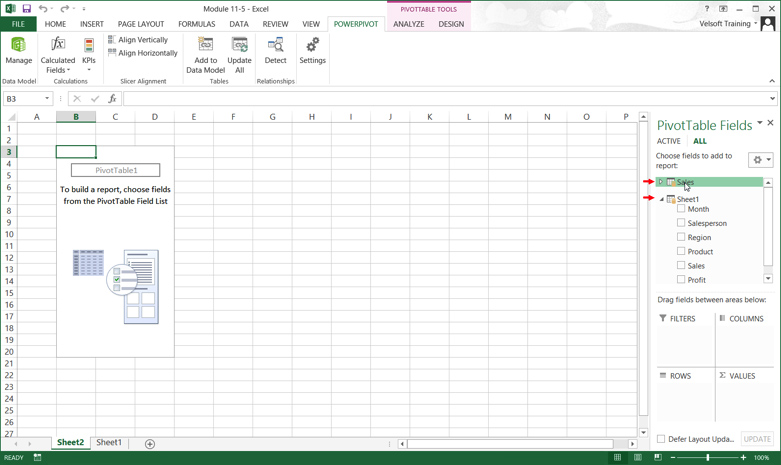Click Align Vertically slicer option
This screenshot has width=781, height=465.
click(138, 40)
